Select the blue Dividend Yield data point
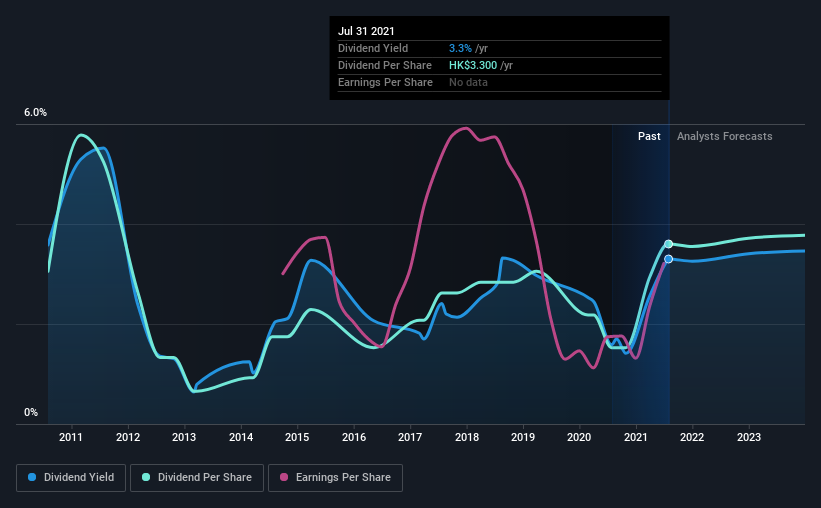Viewport: 821px width, 508px height. (669, 259)
